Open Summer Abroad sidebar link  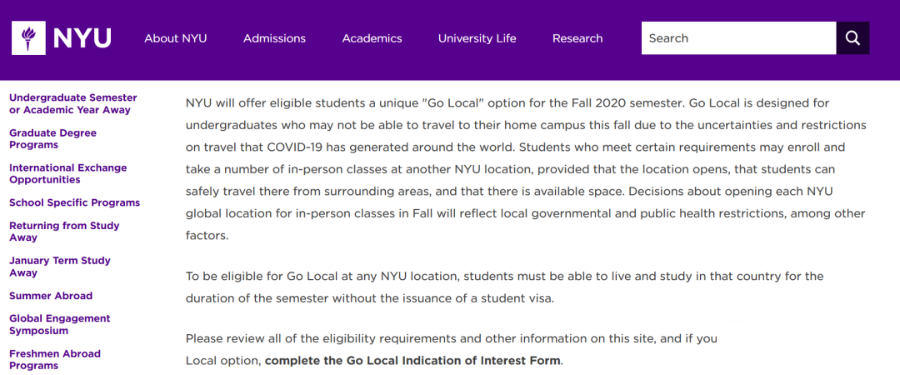(51, 296)
